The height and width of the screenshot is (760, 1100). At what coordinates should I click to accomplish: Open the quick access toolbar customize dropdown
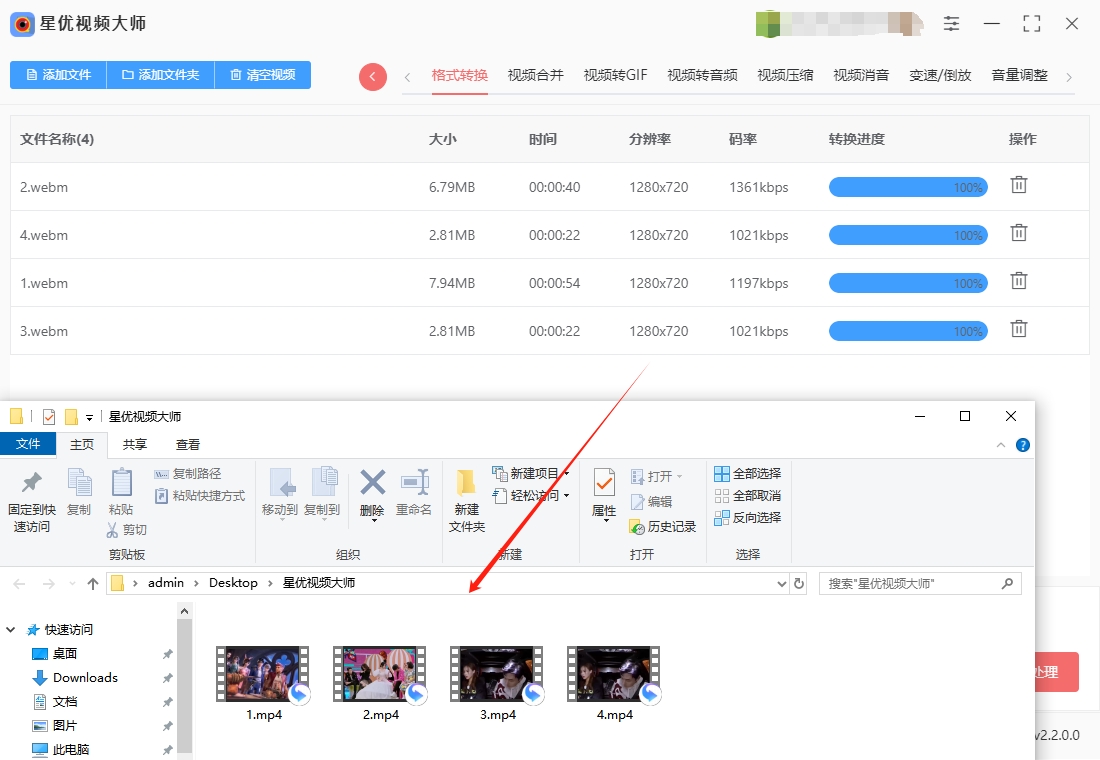(x=89, y=418)
